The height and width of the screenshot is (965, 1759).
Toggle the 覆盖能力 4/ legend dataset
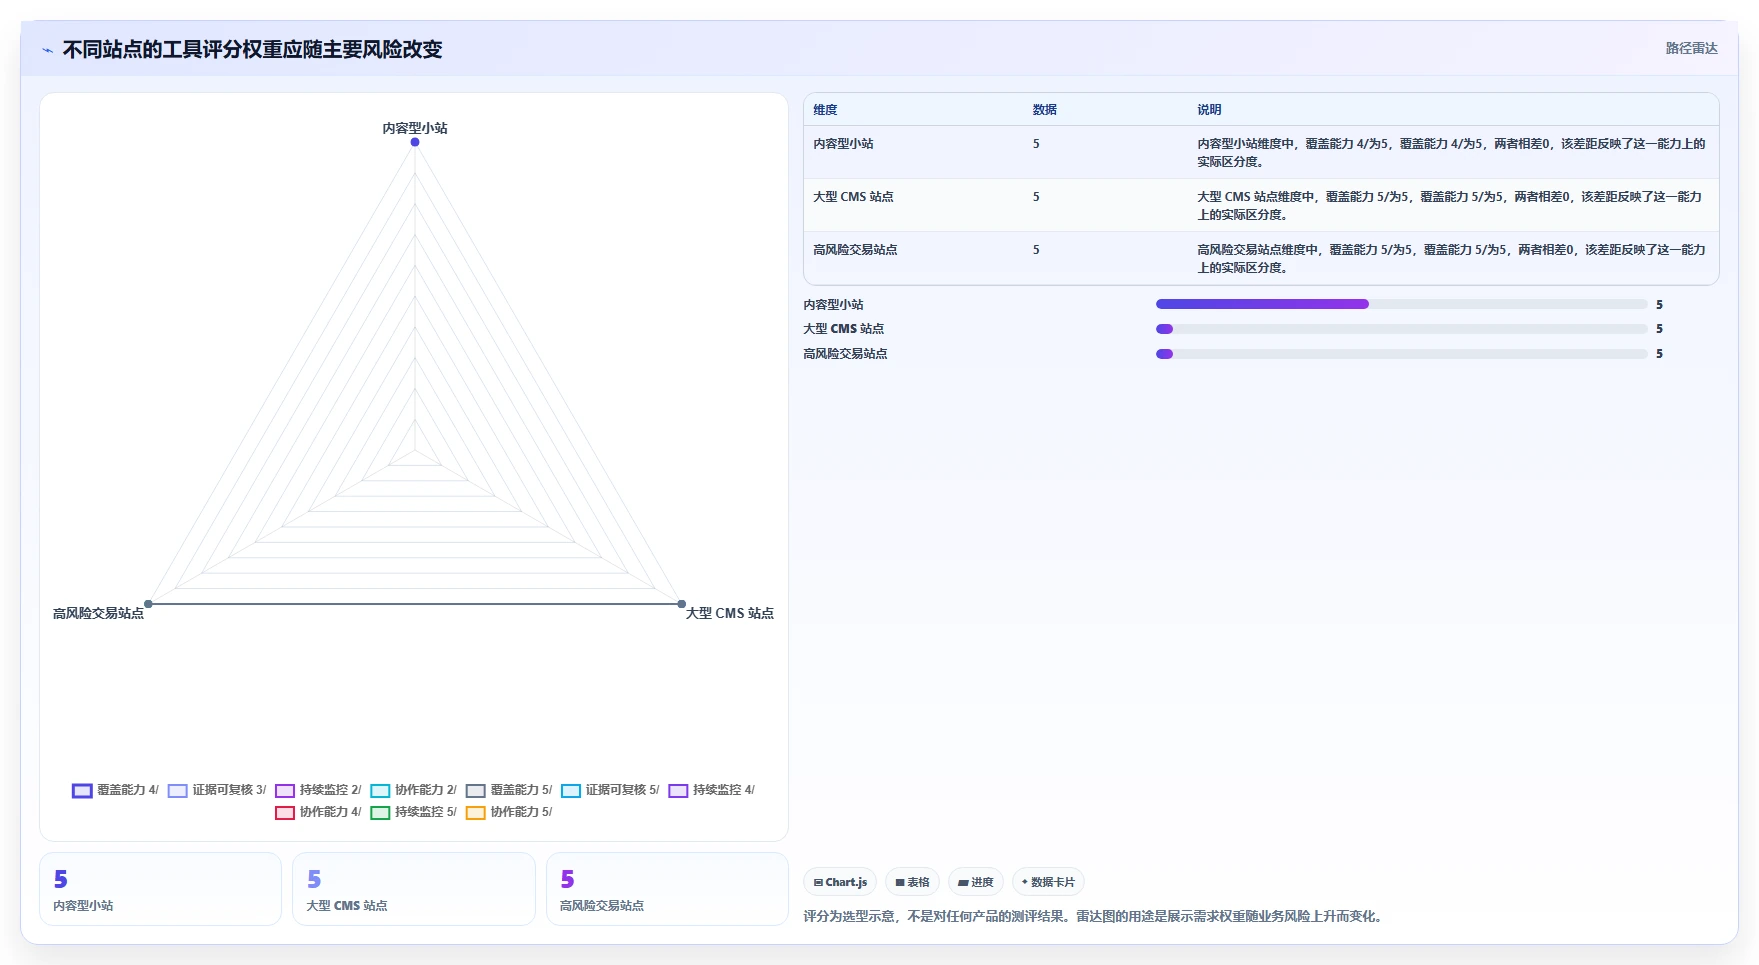[115, 790]
